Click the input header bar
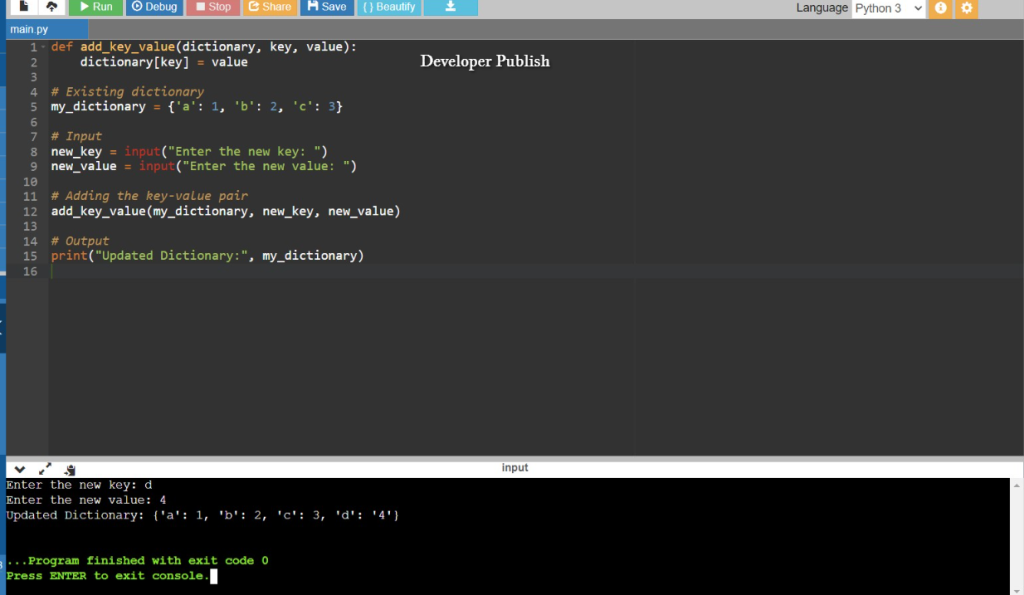The width and height of the screenshot is (1024, 595). [x=515, y=467]
